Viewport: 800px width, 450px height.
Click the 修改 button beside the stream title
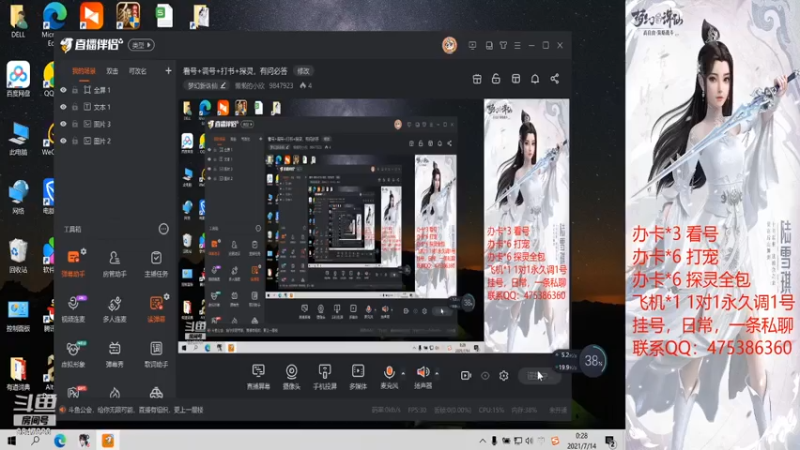click(x=304, y=71)
